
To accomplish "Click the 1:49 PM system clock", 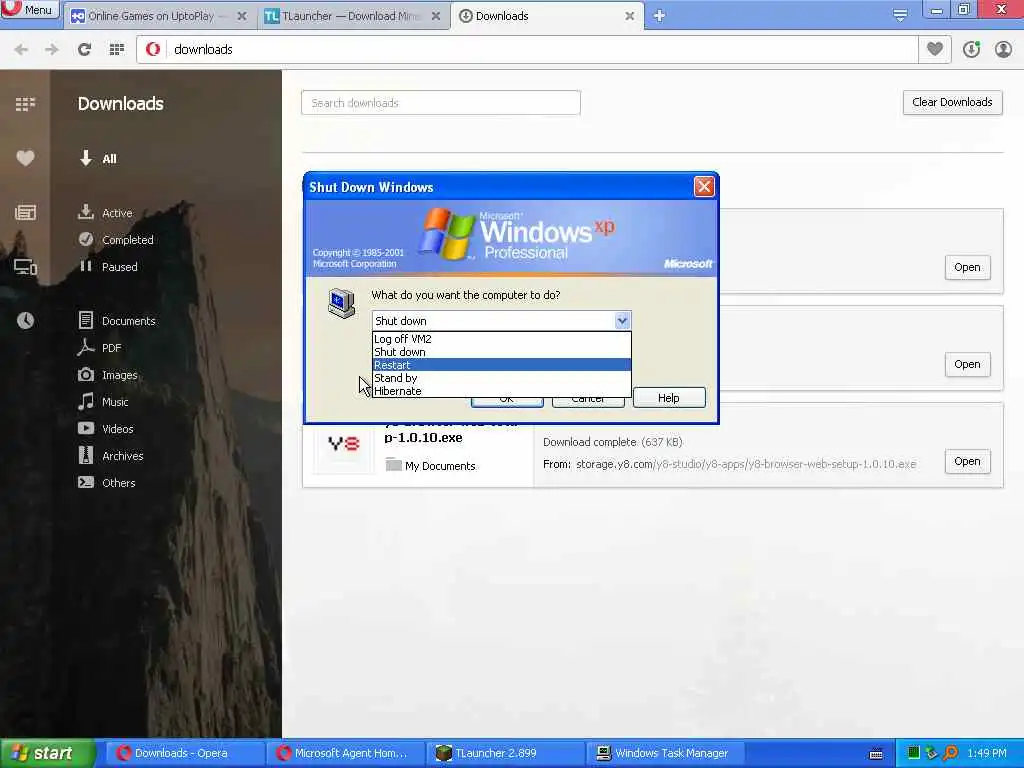I will tap(987, 753).
